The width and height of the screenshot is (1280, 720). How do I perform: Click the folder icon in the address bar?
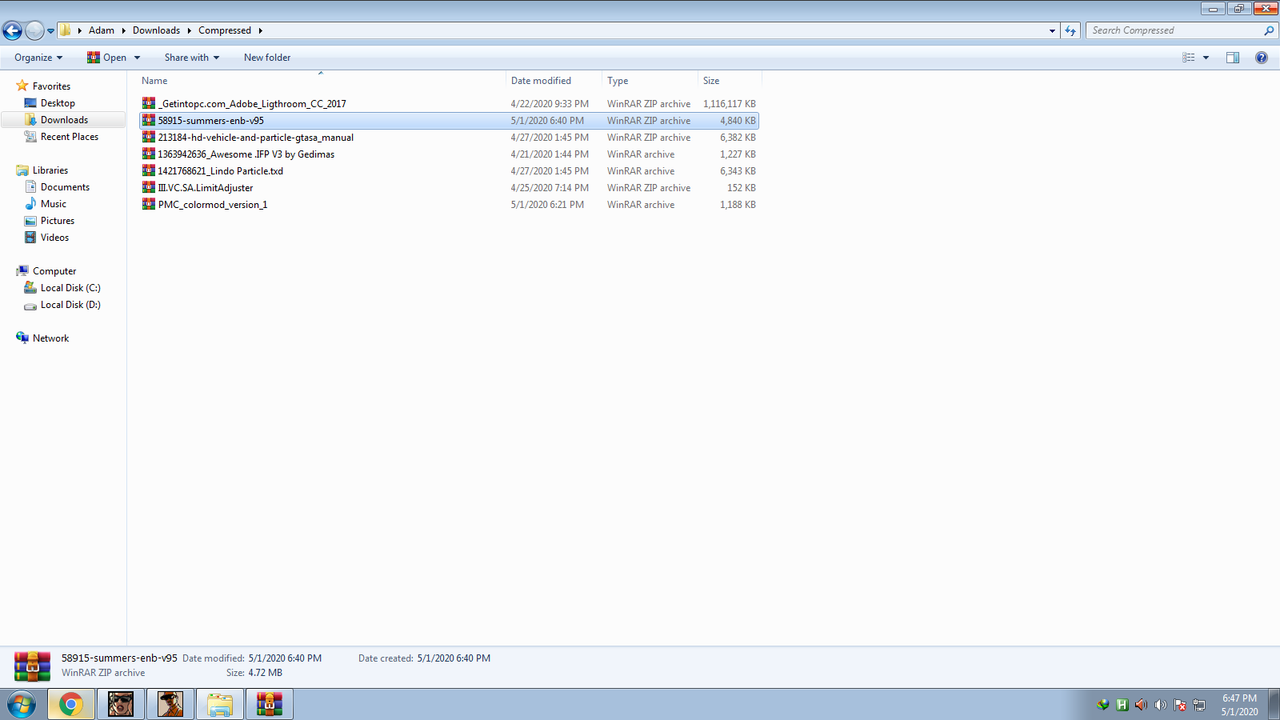click(x=66, y=31)
